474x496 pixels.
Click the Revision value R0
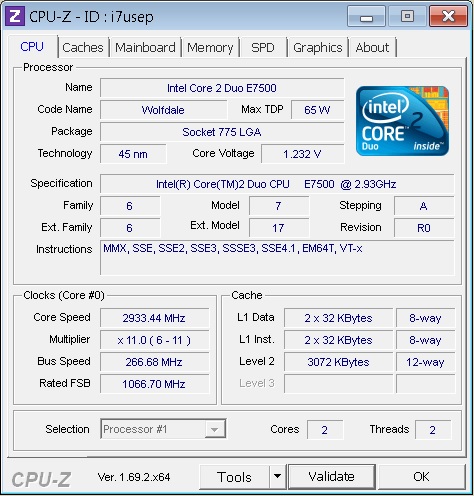click(424, 228)
